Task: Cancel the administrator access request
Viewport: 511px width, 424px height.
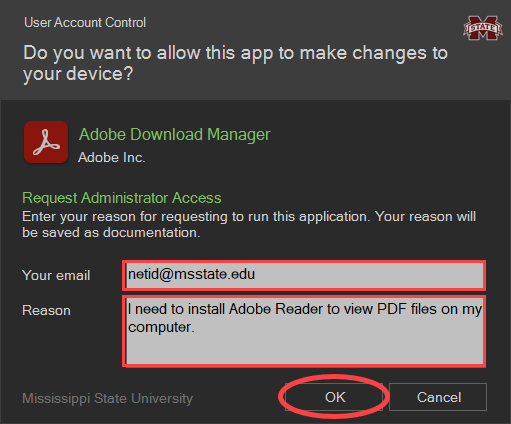Action: (x=438, y=397)
